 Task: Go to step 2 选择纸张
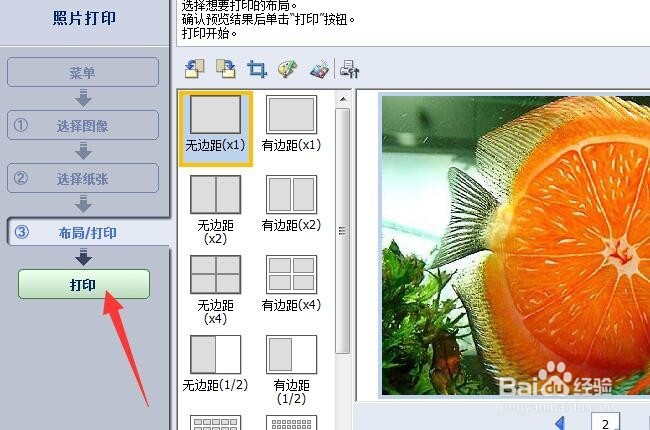pos(83,178)
